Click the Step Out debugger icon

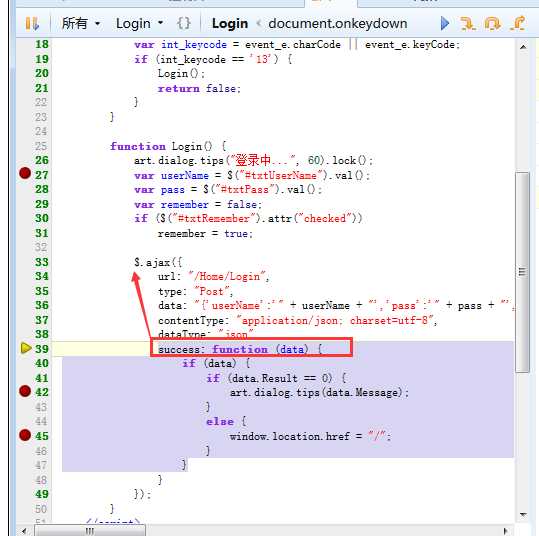[x=517, y=23]
